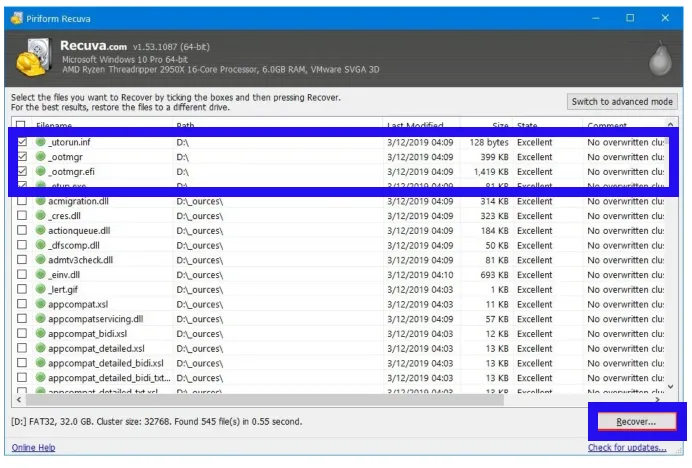Switch to advanced mode

pyautogui.click(x=622, y=102)
